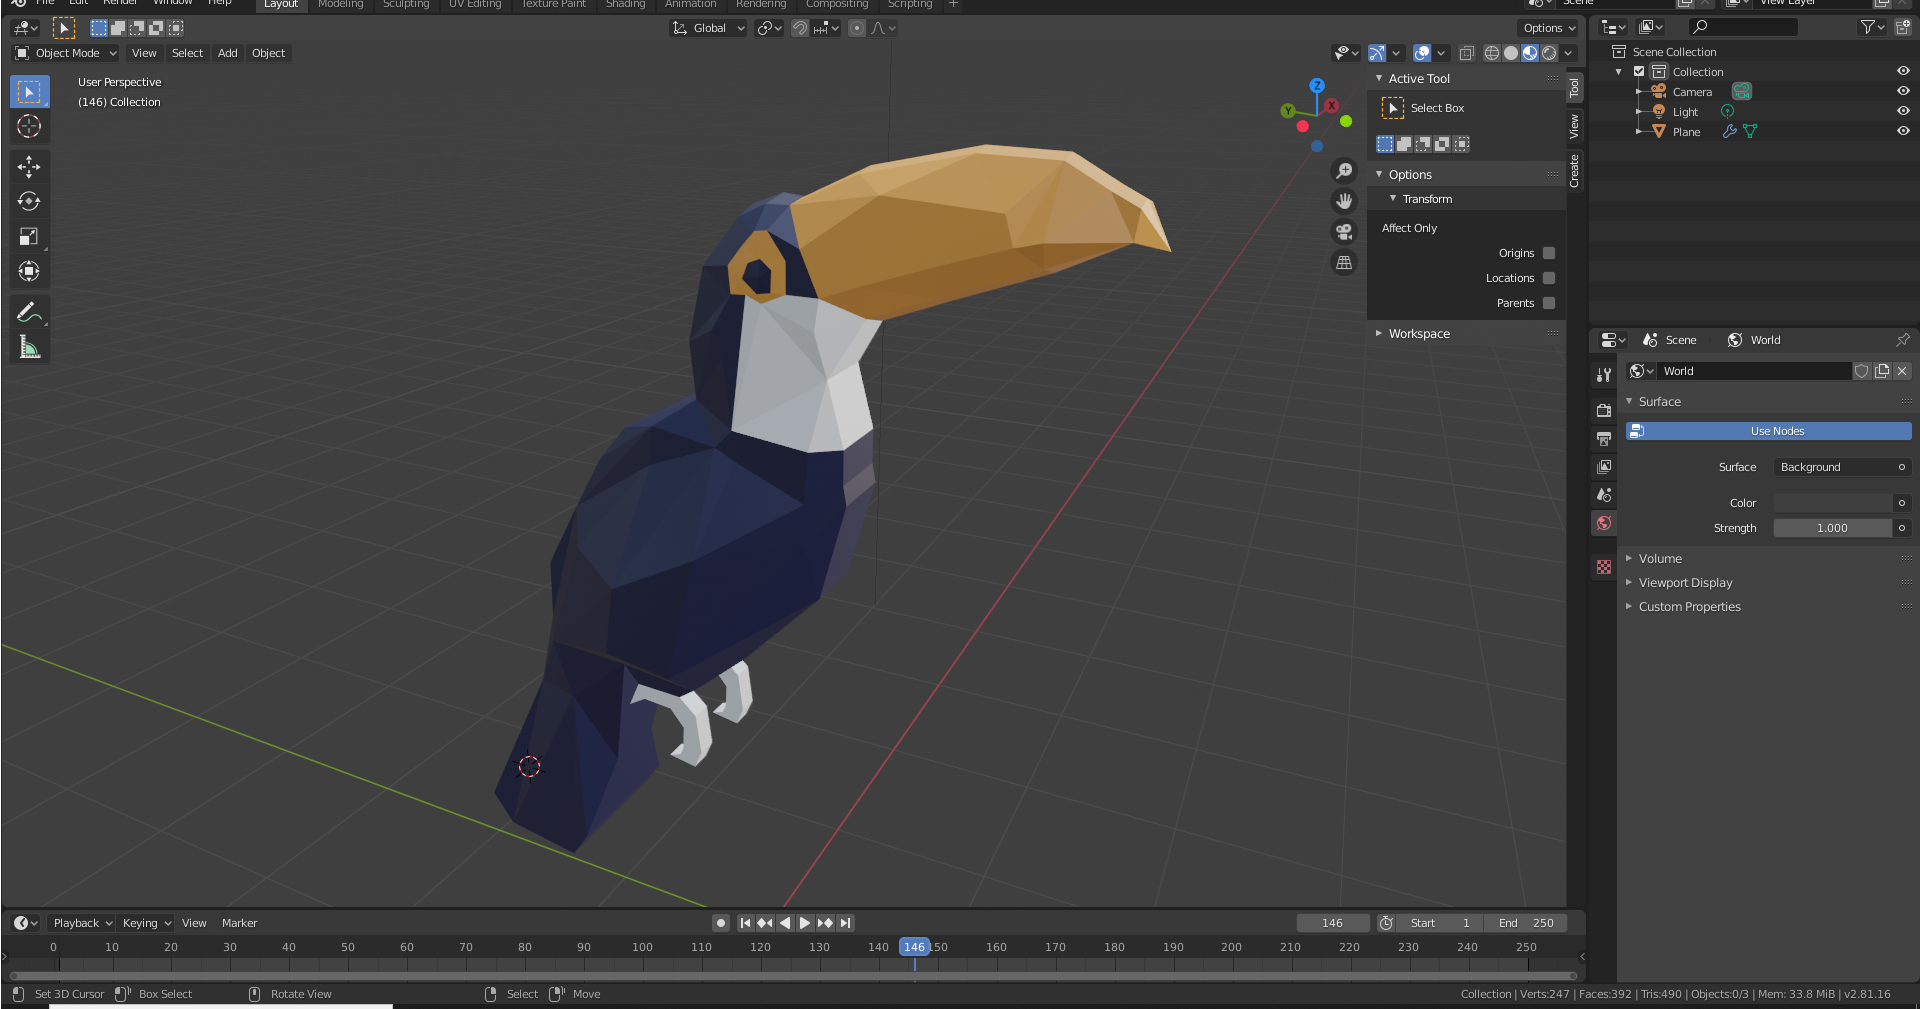Click the current frame field showing 146
Image resolution: width=1920 pixels, height=1009 pixels.
click(x=1333, y=923)
